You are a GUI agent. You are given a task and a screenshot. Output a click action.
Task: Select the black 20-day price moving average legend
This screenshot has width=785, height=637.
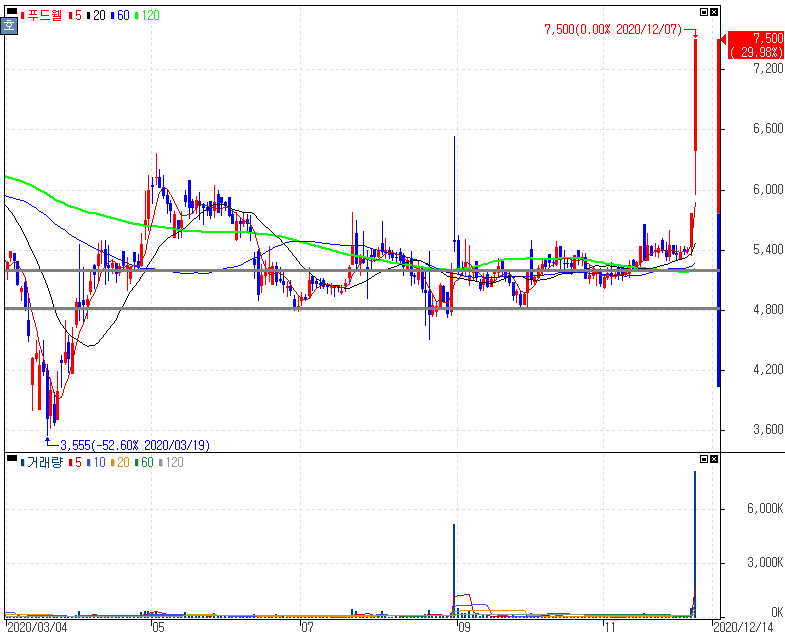tap(96, 16)
